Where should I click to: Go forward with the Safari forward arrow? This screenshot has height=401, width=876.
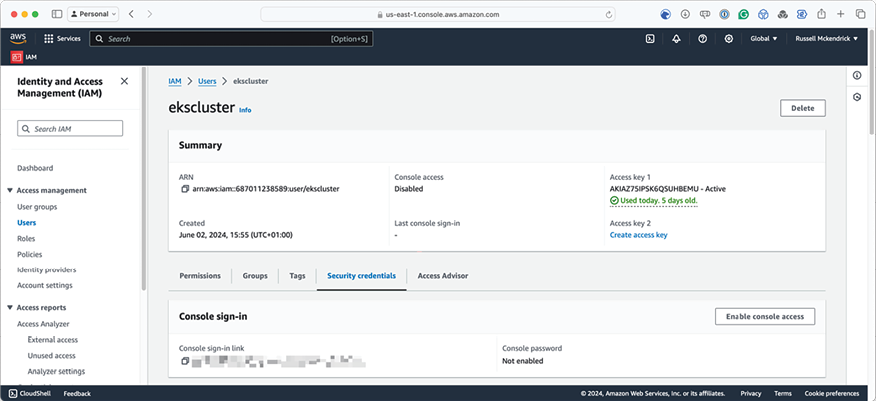click(149, 14)
